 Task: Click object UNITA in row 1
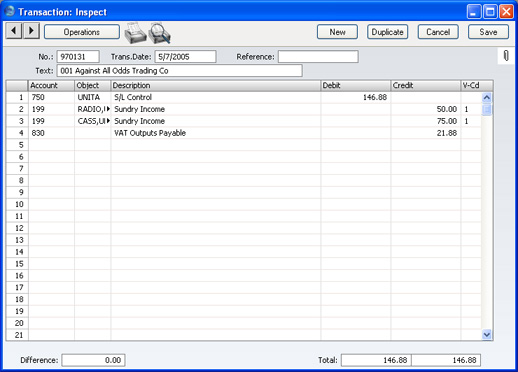pyautogui.click(x=89, y=97)
